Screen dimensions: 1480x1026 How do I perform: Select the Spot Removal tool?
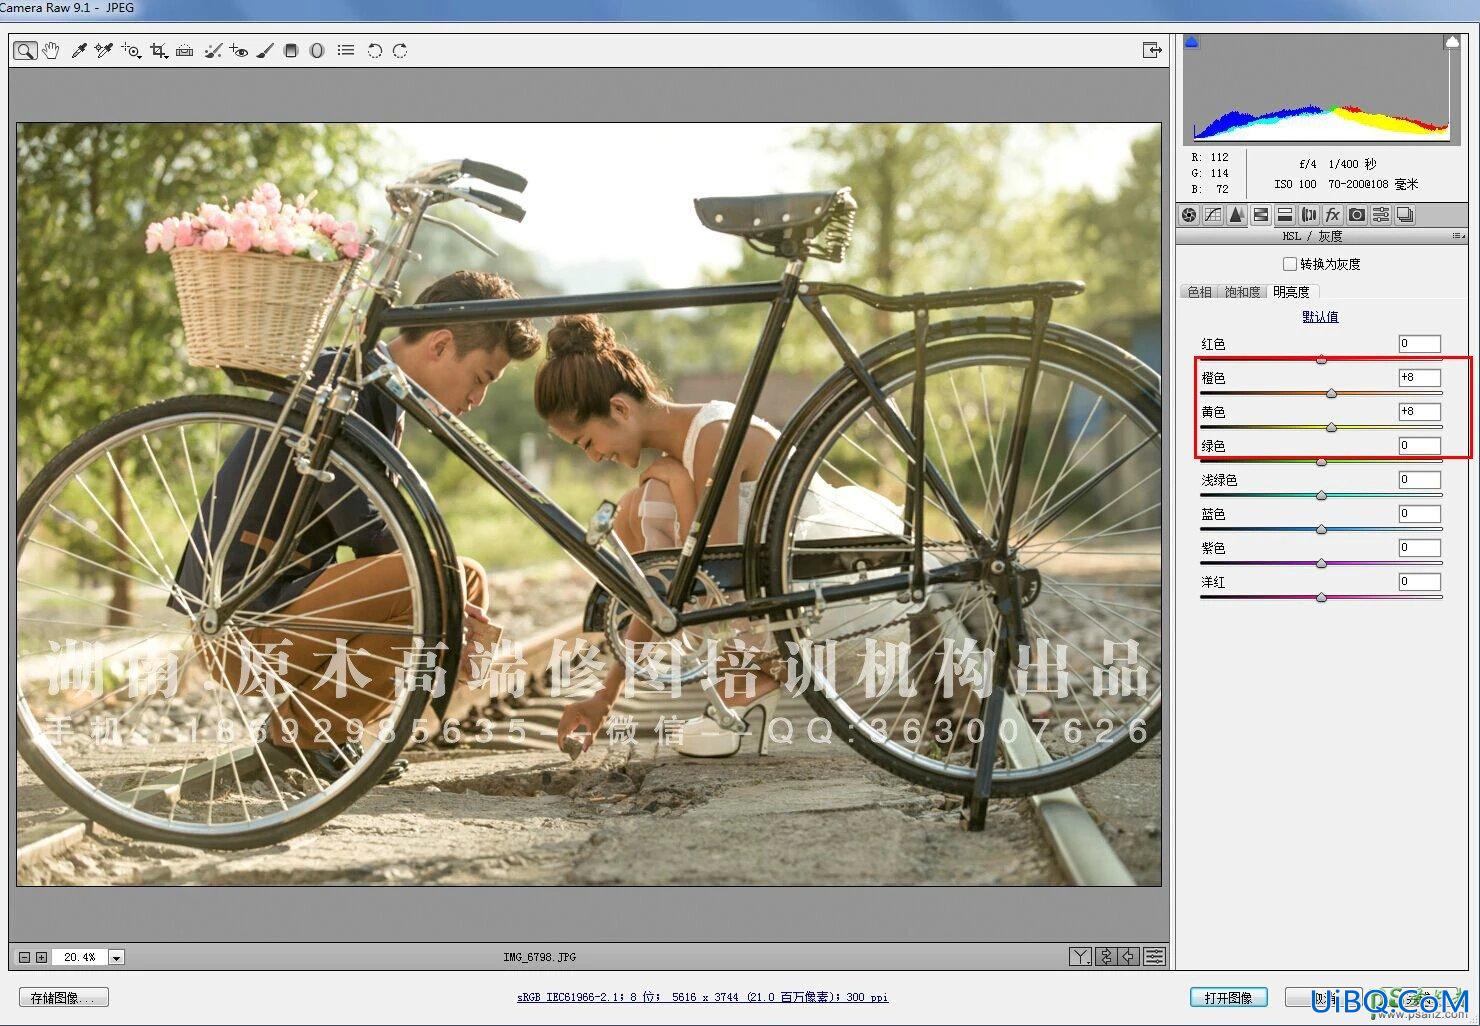tap(212, 51)
